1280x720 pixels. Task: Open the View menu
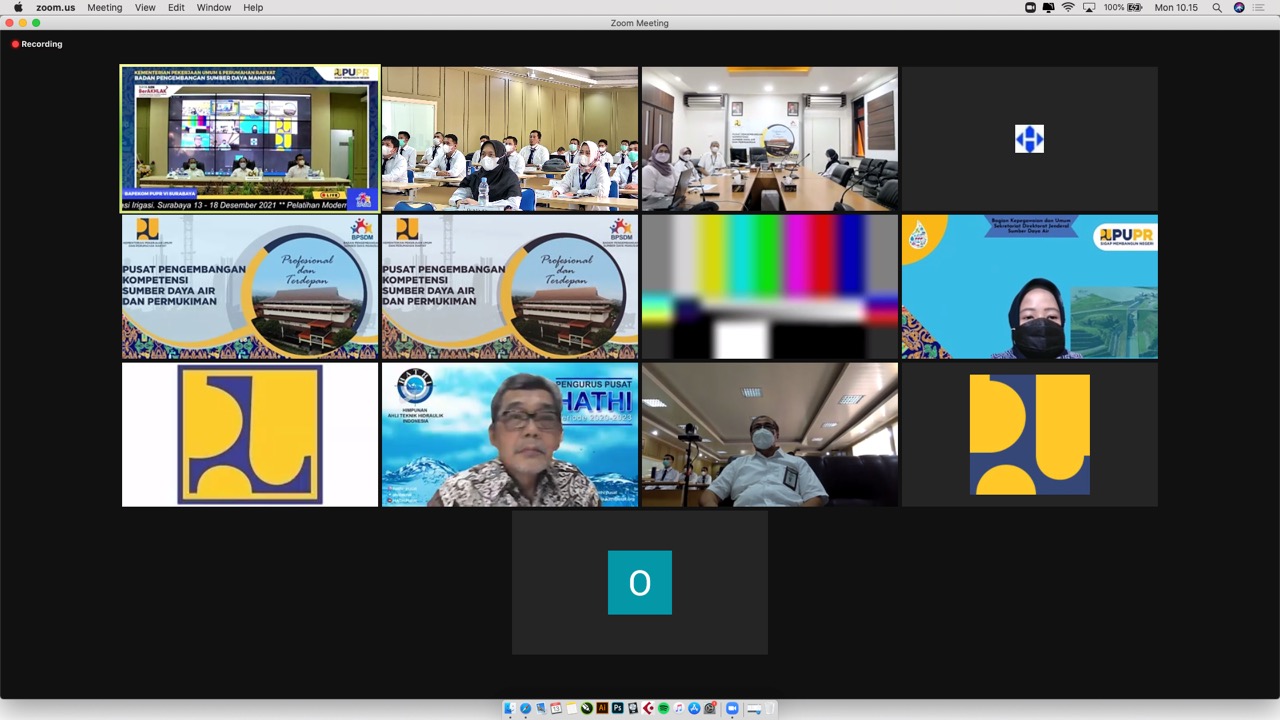[x=145, y=7]
